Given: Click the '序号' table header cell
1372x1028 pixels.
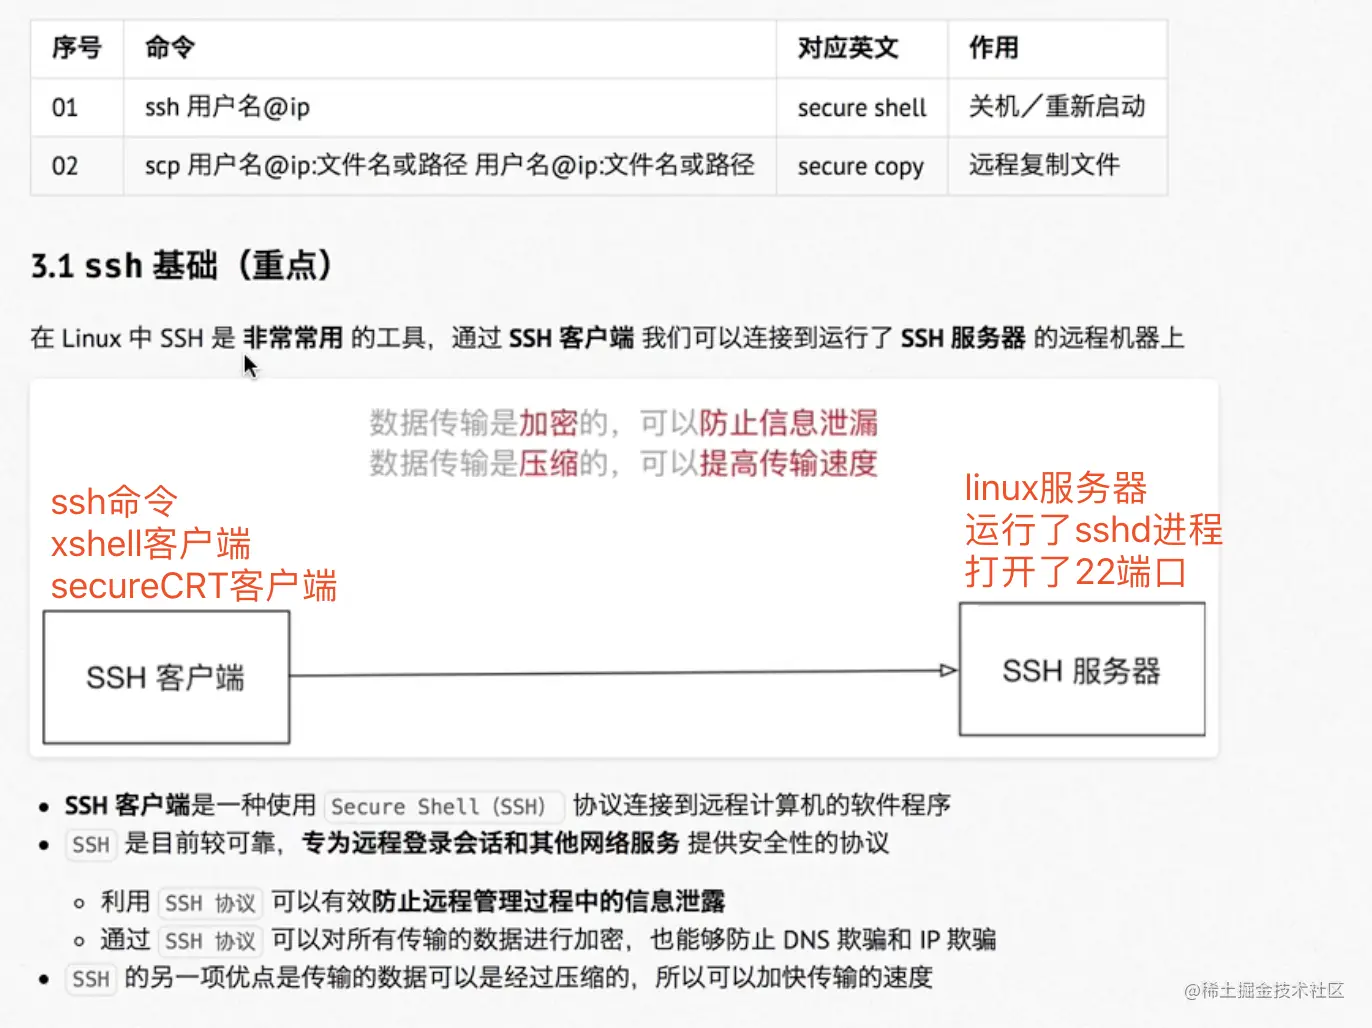Looking at the screenshot, I should pos(77,48).
